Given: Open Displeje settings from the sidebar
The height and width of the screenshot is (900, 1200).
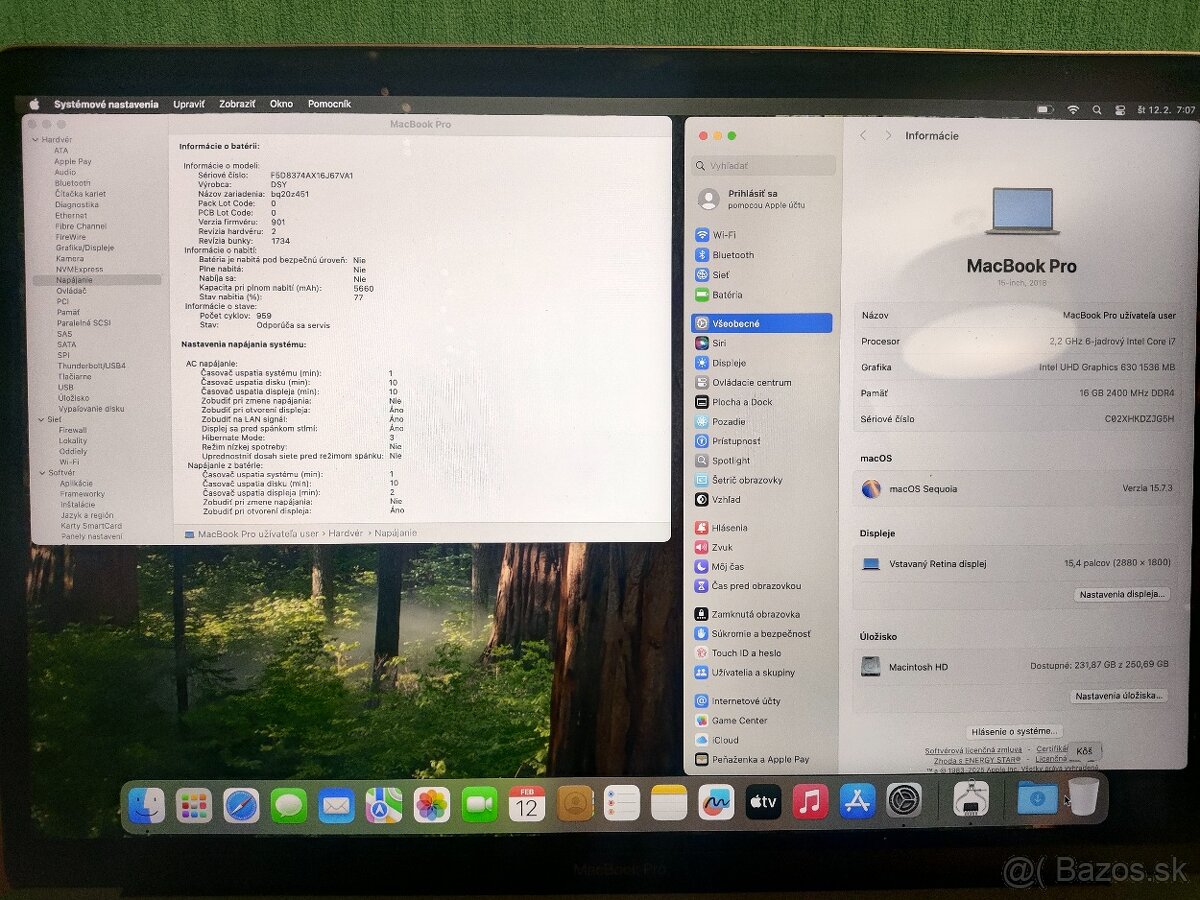Looking at the screenshot, I should pyautogui.click(x=727, y=362).
